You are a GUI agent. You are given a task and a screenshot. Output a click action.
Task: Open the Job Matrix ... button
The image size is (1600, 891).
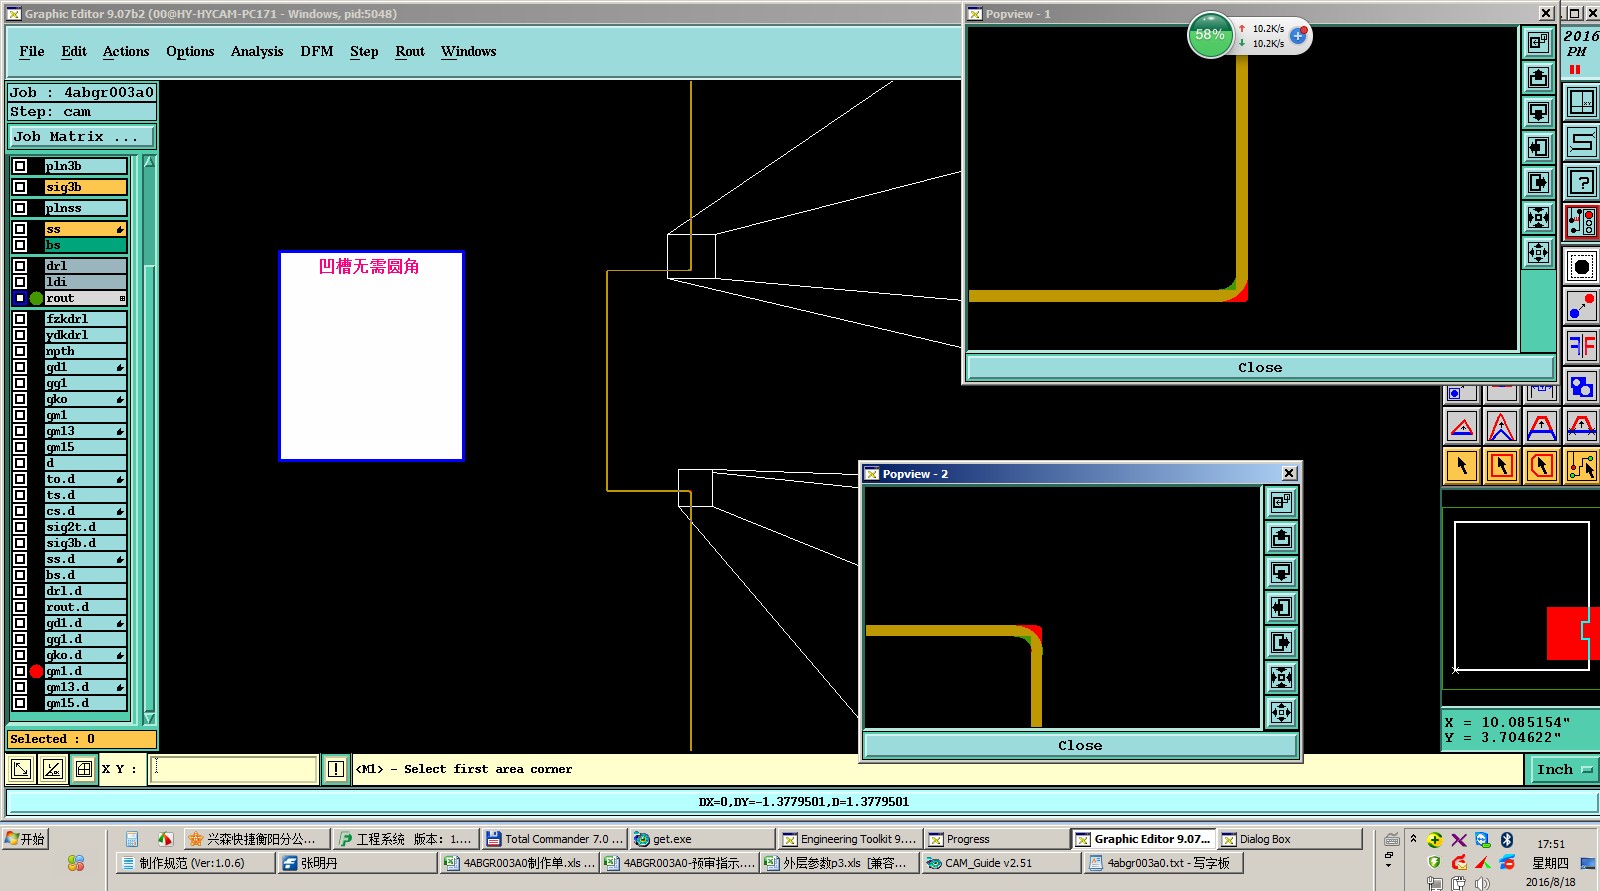pyautogui.click(x=82, y=137)
